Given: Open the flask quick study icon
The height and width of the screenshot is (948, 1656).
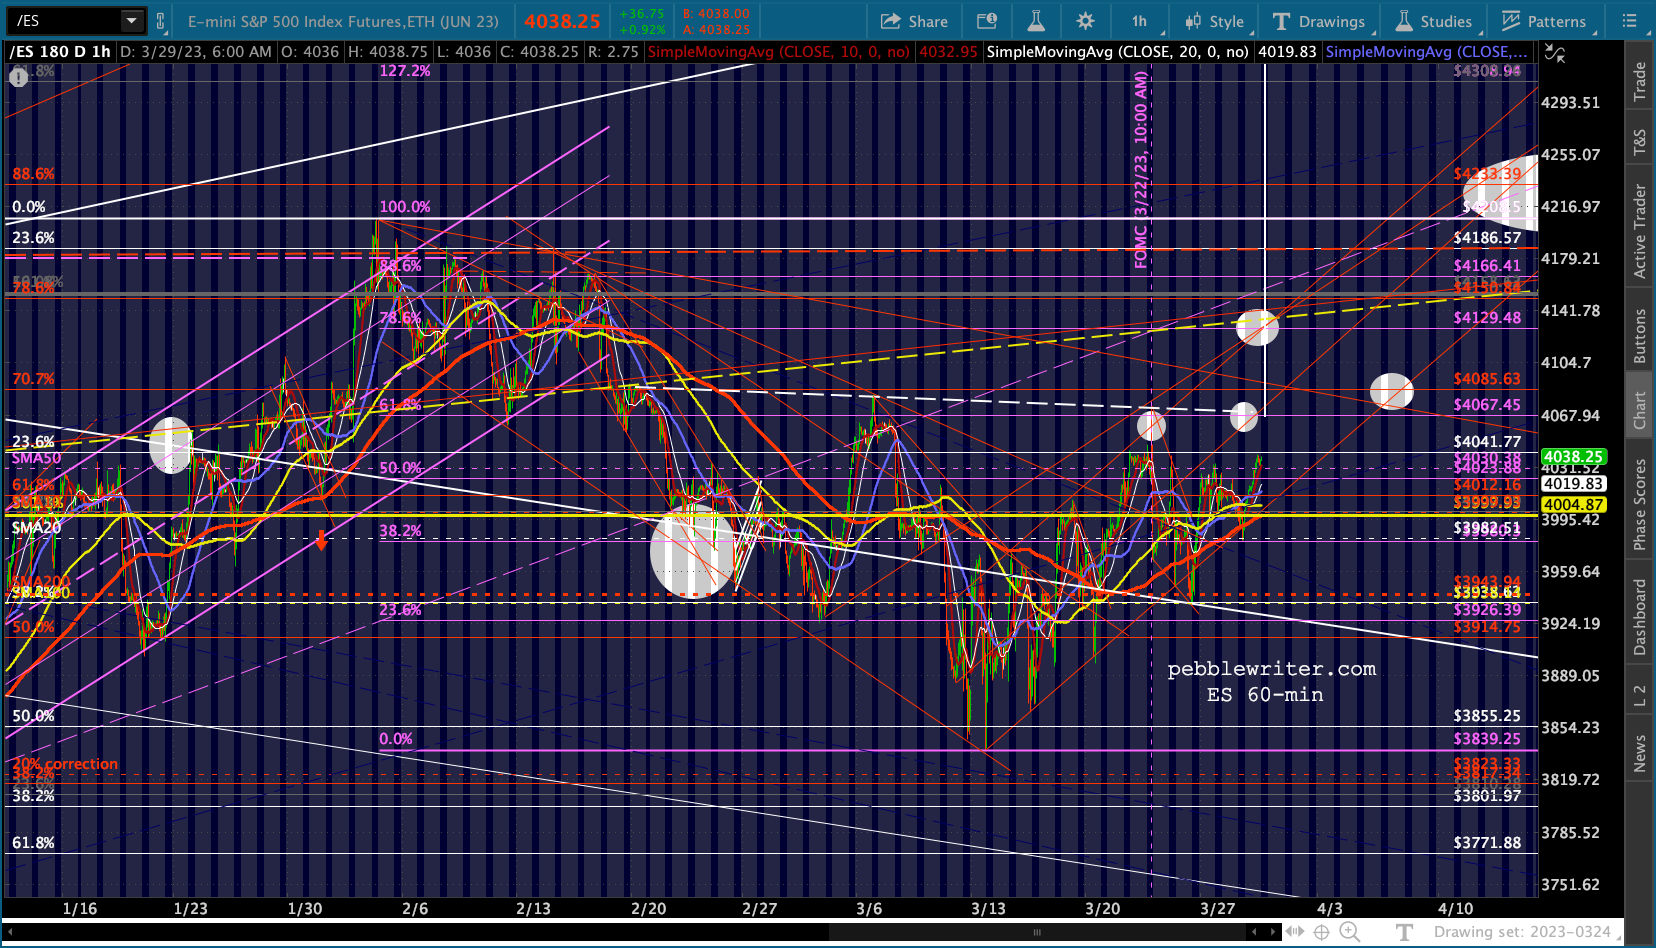Looking at the screenshot, I should (1035, 21).
